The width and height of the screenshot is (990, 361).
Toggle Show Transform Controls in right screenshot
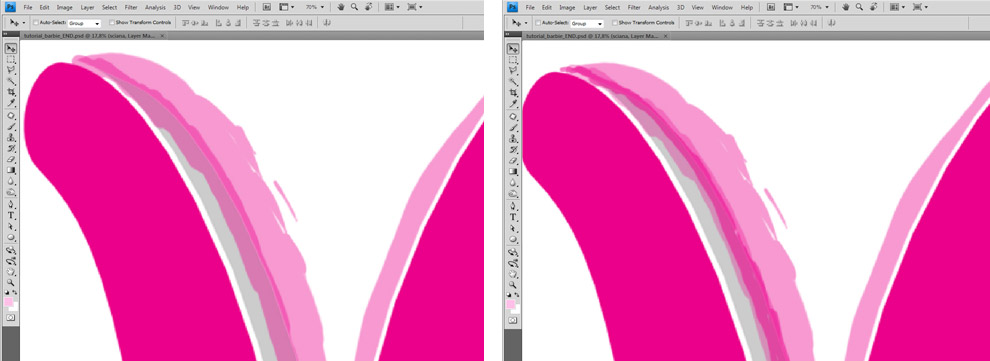point(614,23)
